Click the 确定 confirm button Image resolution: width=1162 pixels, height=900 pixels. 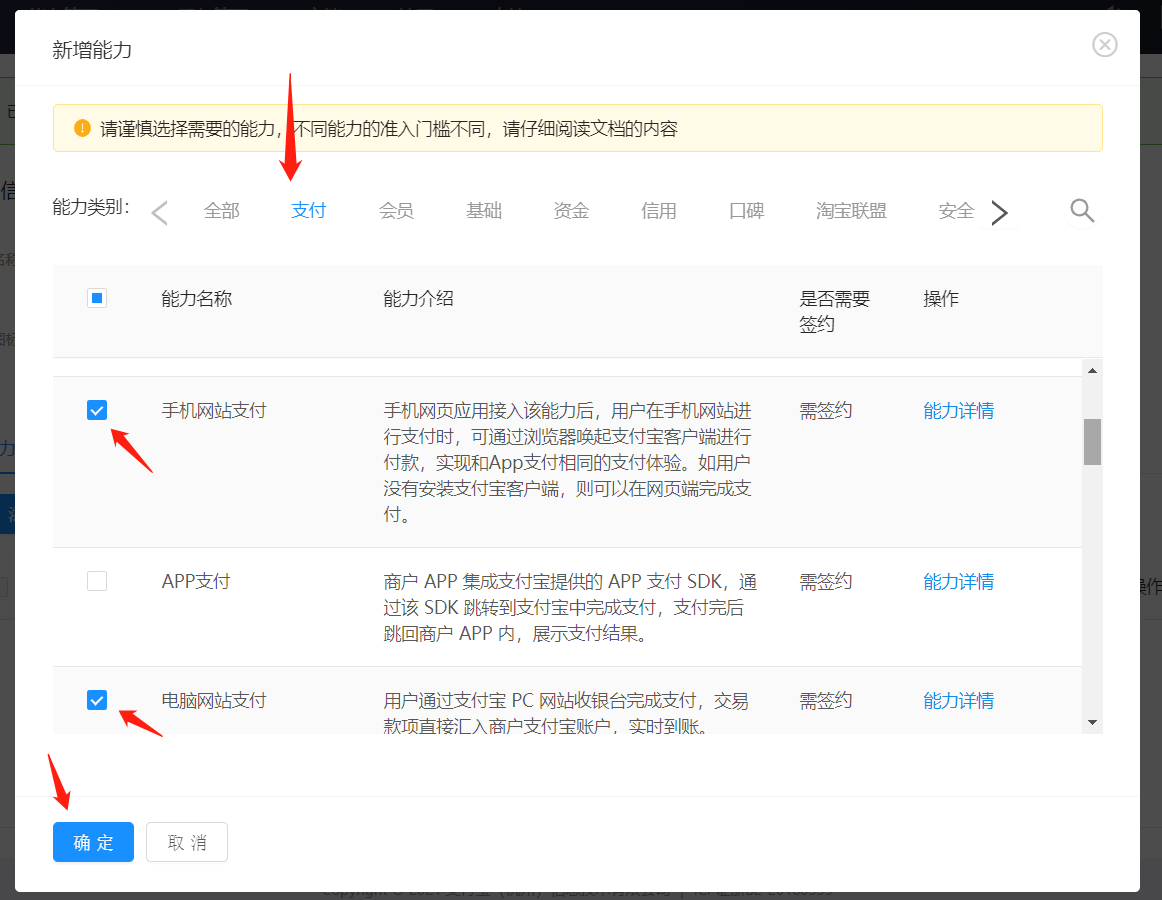coord(93,842)
